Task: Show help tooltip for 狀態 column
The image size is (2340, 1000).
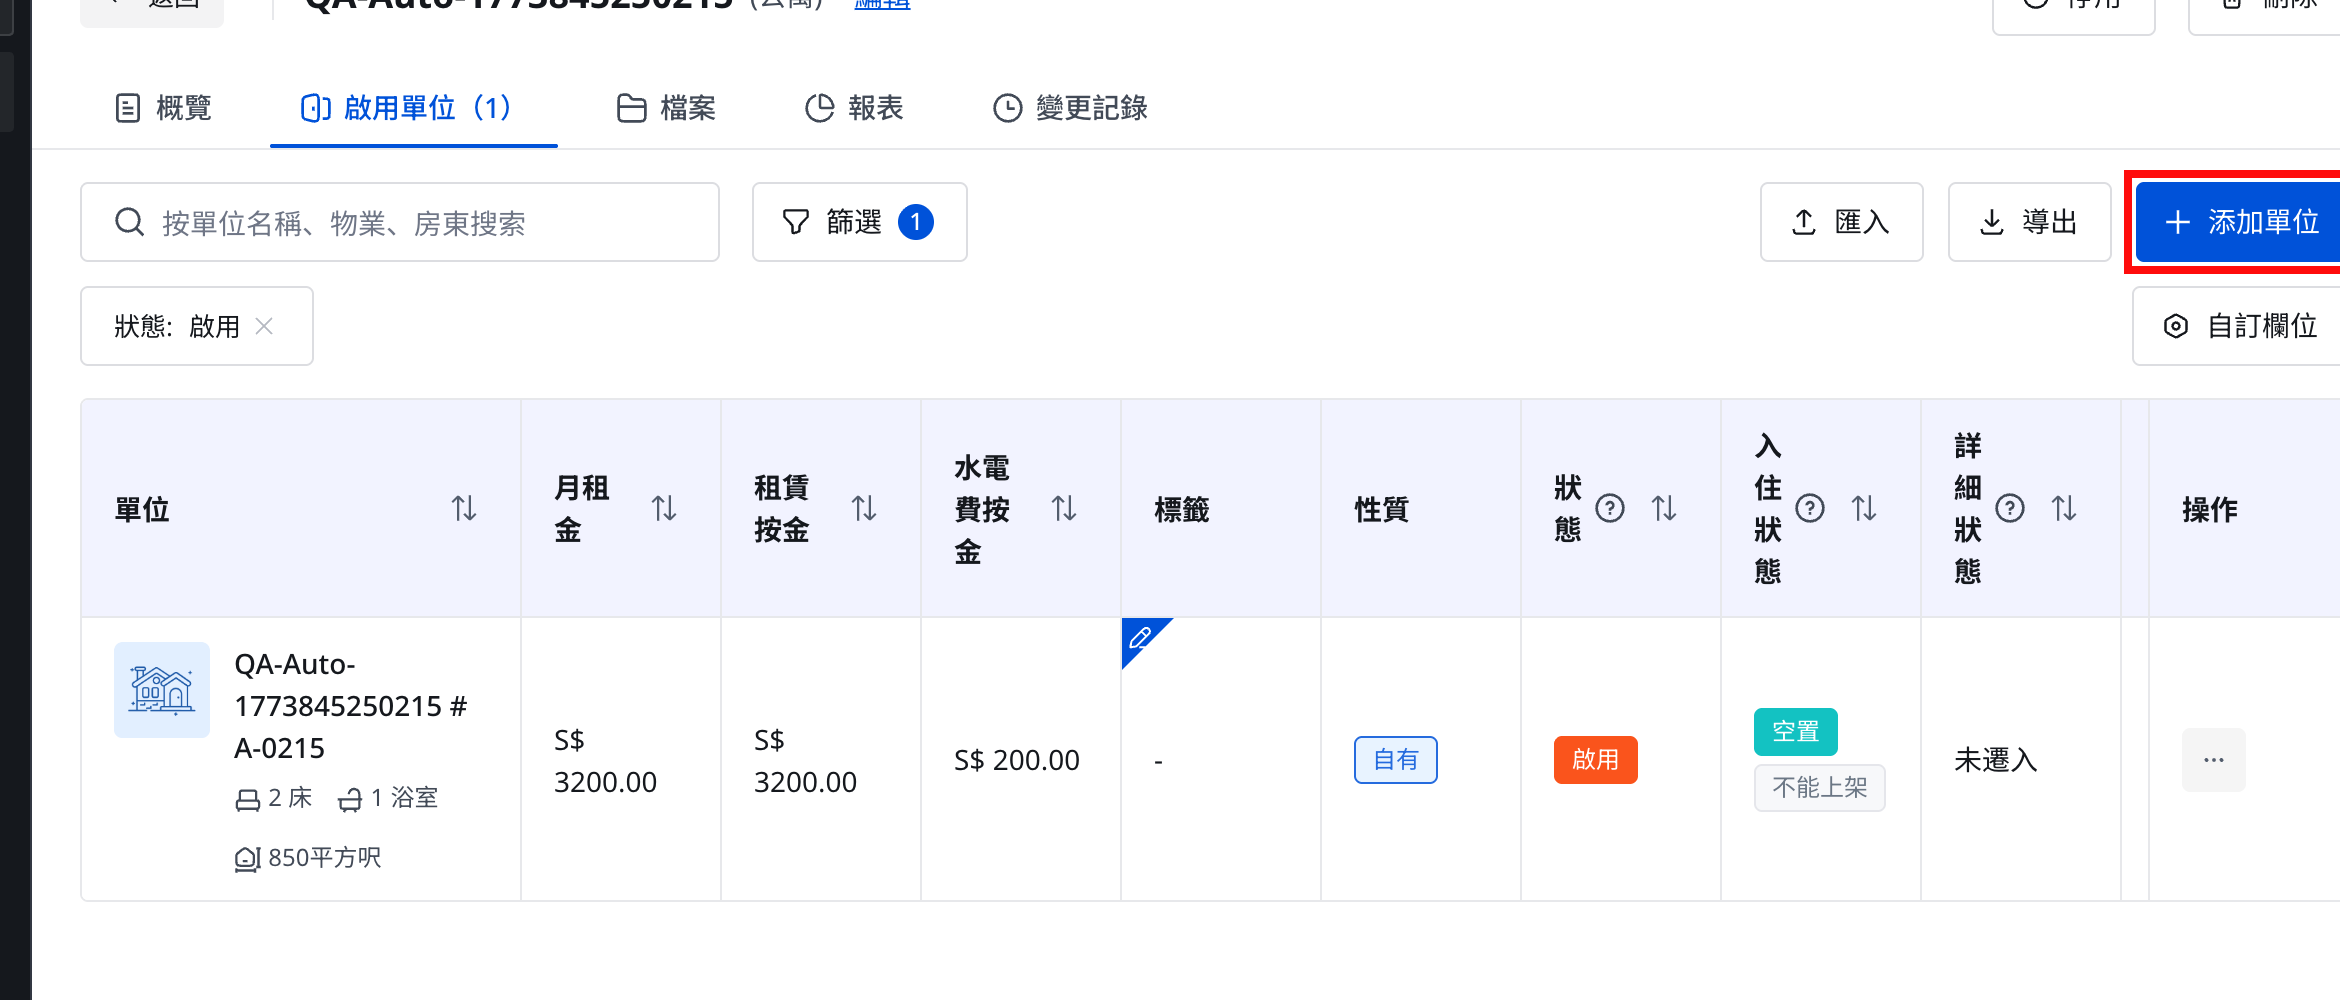Action: point(1610,509)
